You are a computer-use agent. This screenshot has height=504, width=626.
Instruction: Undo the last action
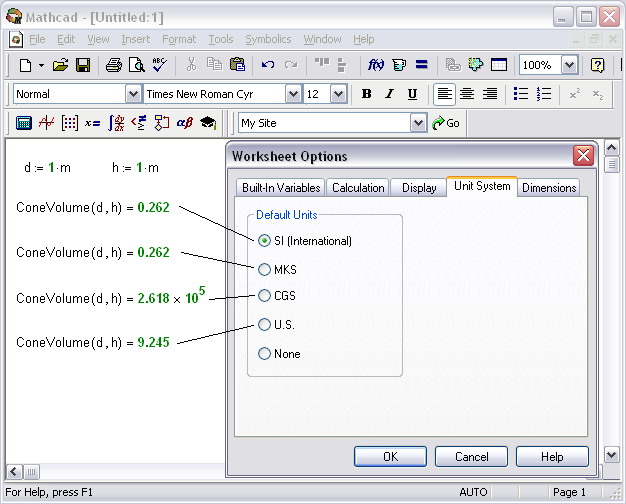268,65
